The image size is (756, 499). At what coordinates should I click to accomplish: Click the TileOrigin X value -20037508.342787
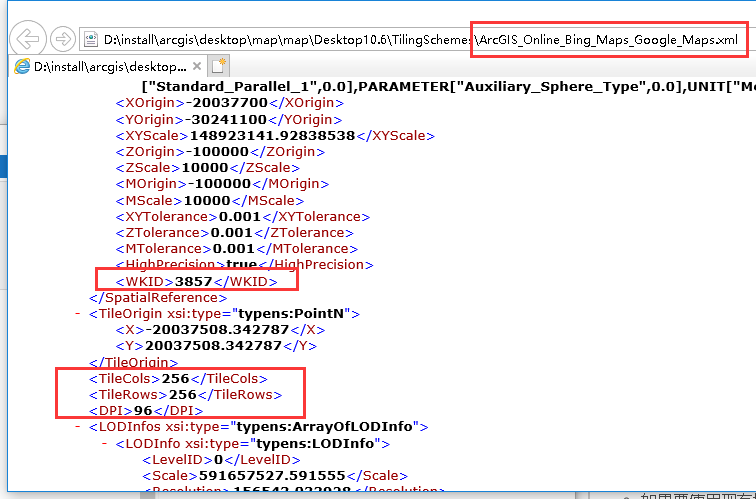(216, 330)
